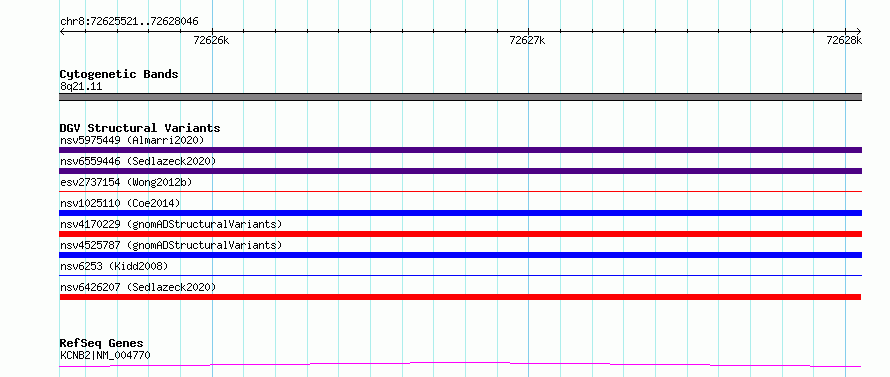Open variant nsv6559446 (Sedlazeck2020) label
This screenshot has width=890, height=377.
click(x=138, y=161)
